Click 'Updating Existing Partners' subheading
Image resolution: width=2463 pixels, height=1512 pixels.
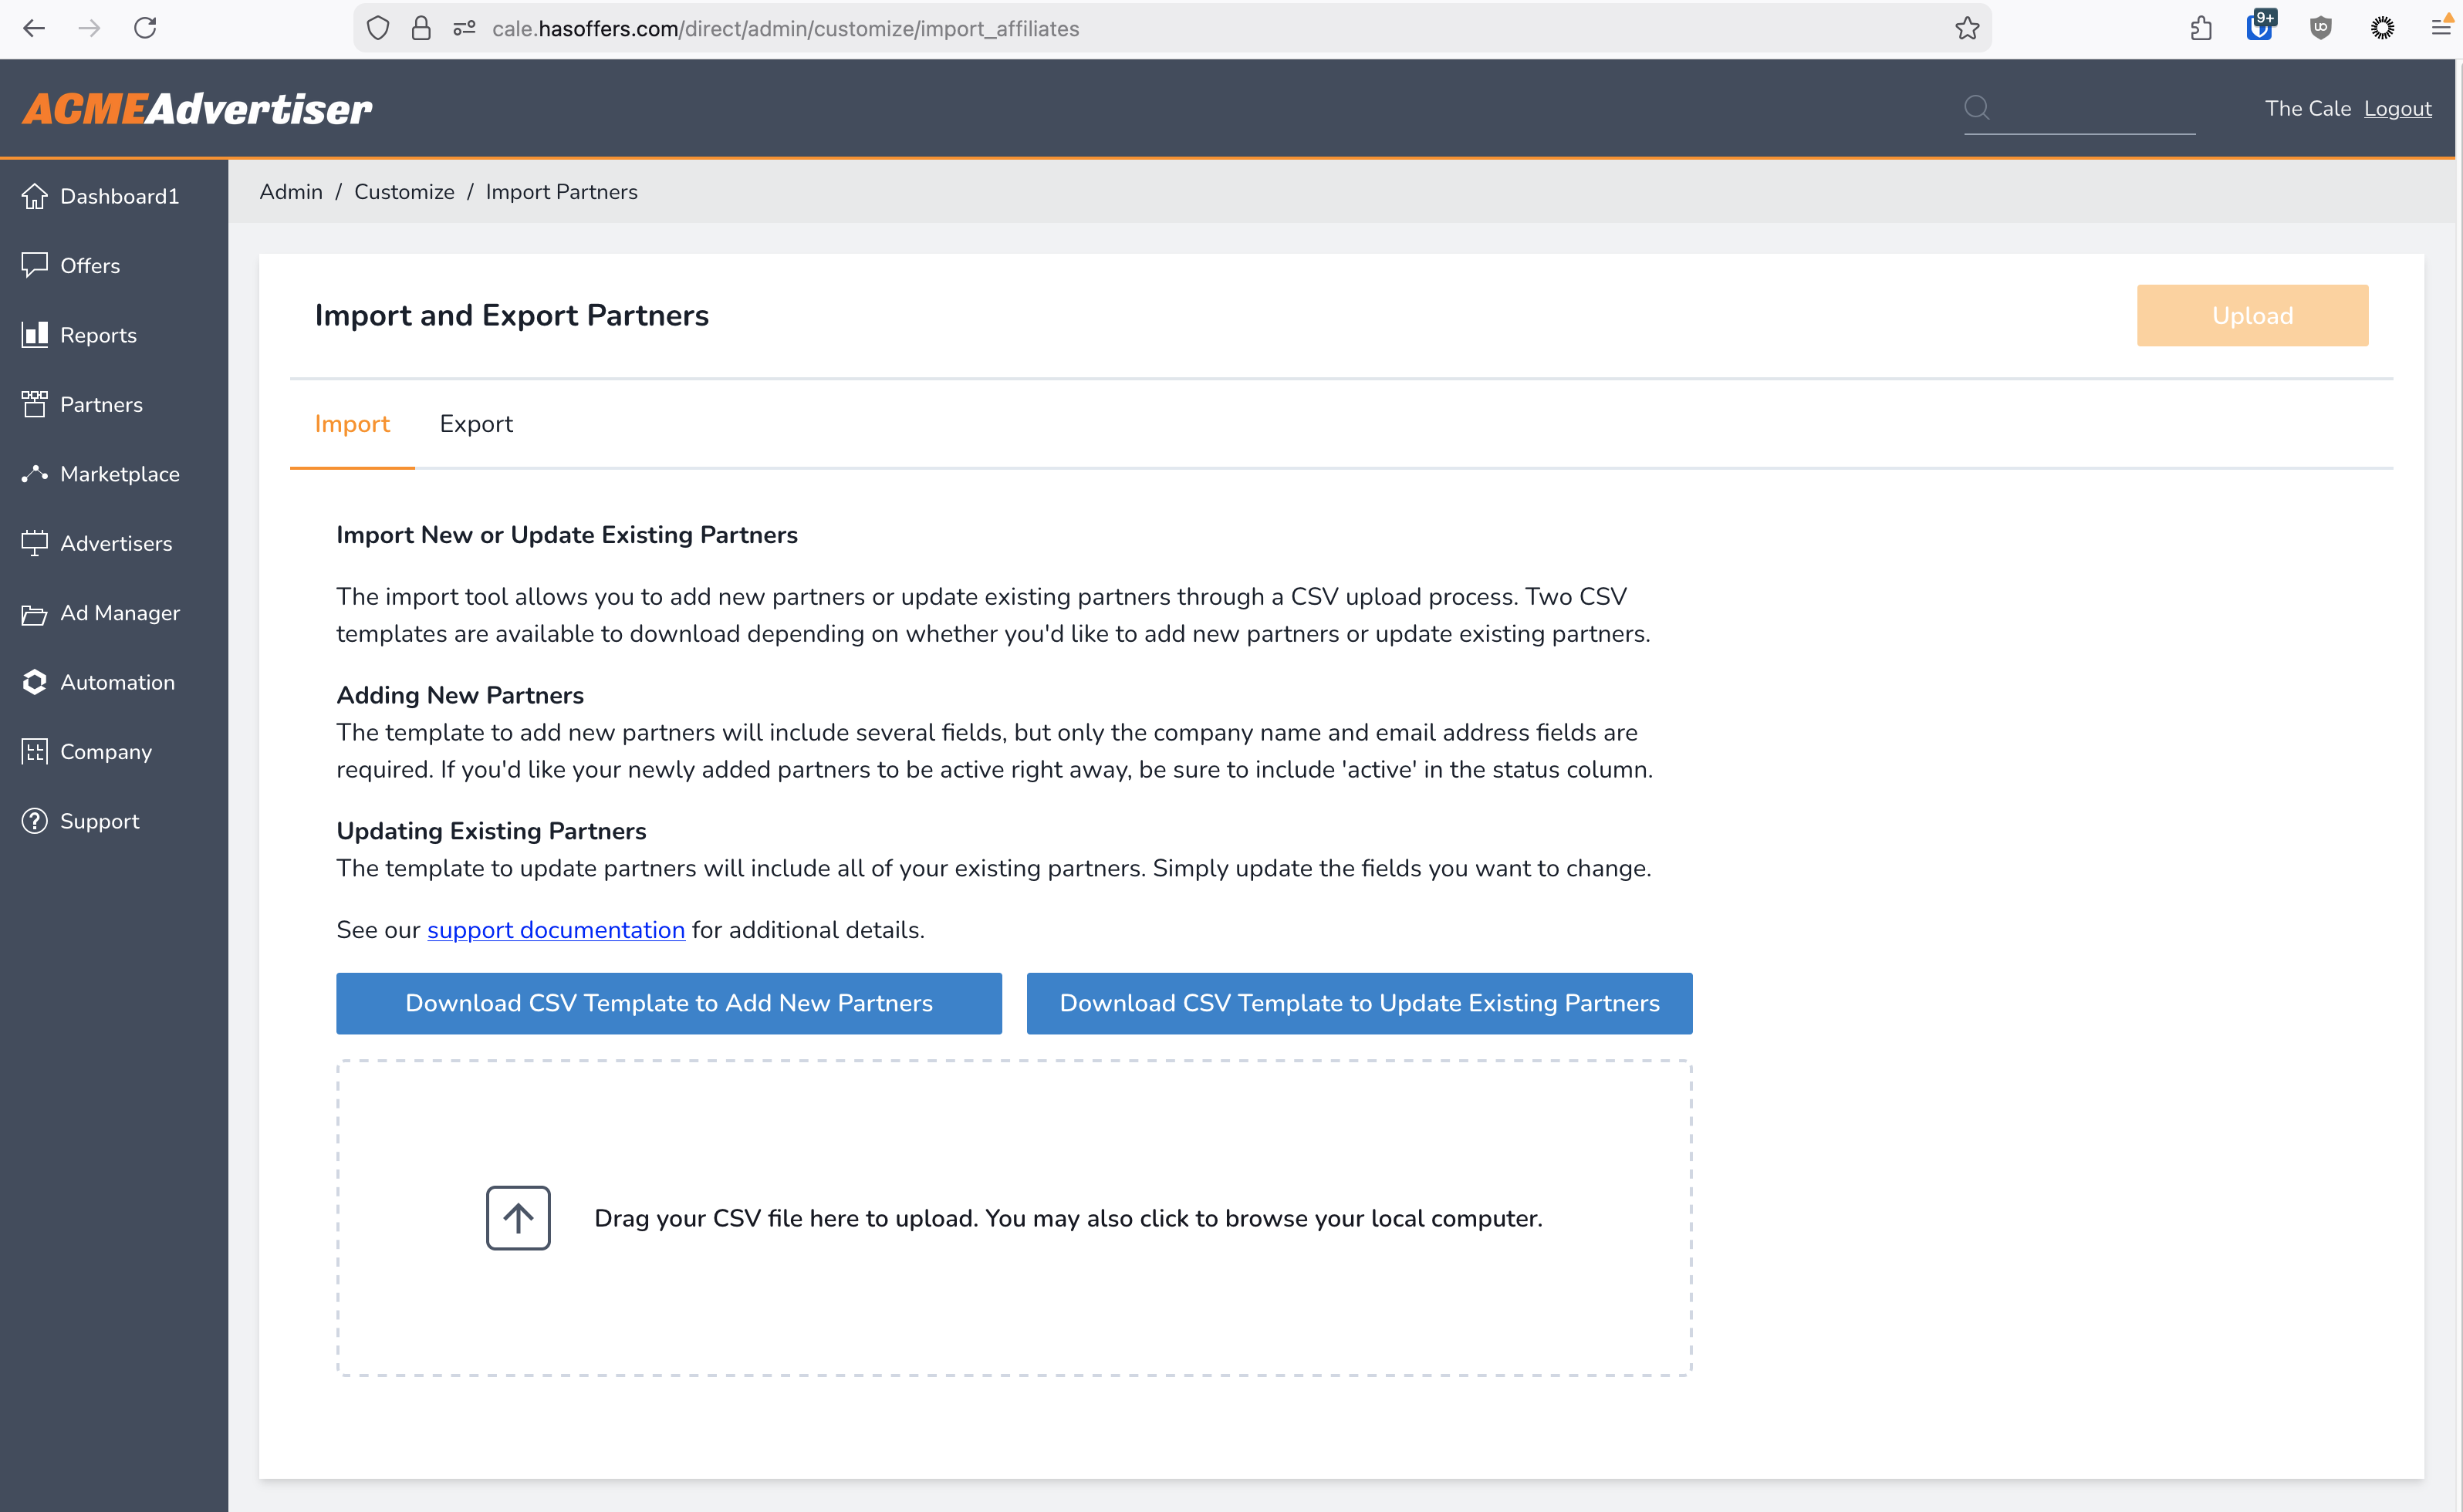click(x=491, y=831)
